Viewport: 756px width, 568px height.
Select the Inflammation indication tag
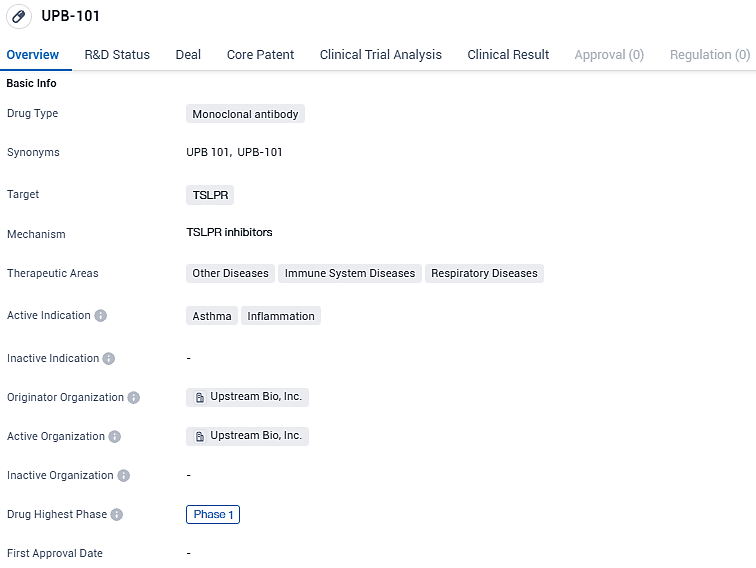(281, 316)
